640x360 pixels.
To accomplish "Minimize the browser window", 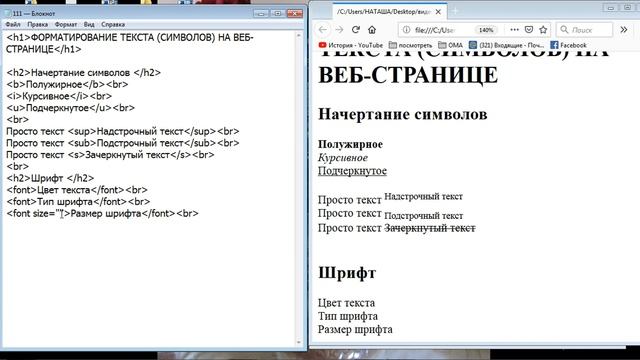I will tap(611, 8).
